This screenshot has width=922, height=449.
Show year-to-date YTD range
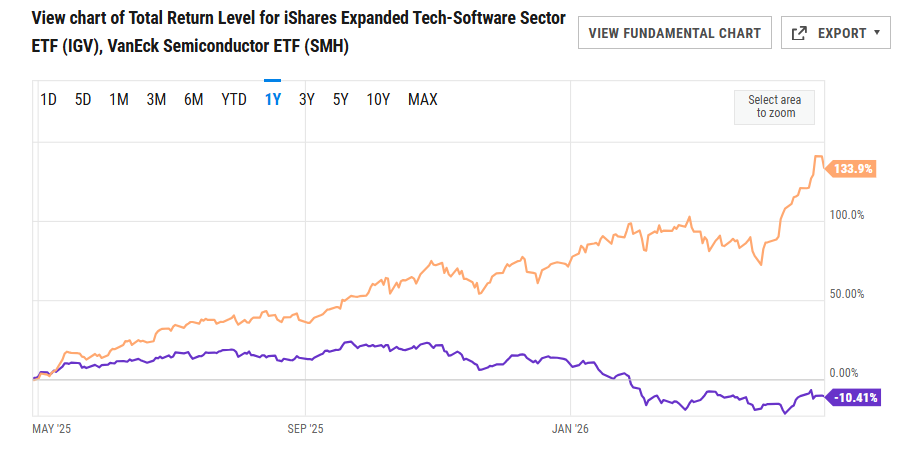234,99
